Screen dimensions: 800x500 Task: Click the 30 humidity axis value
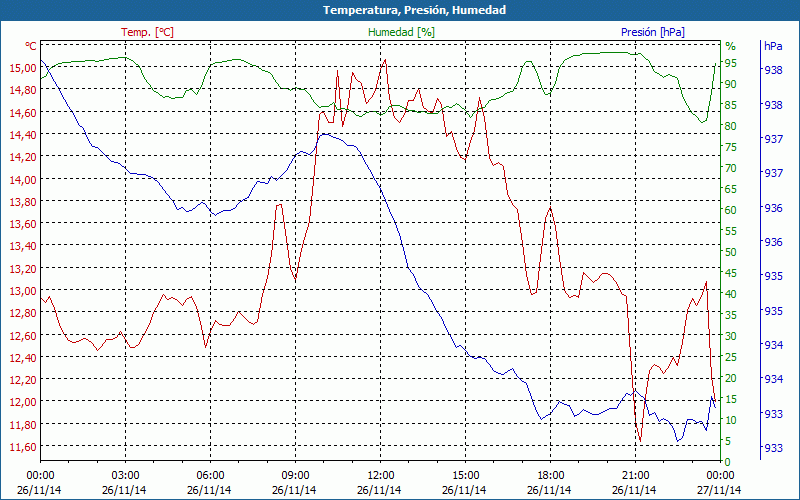(731, 336)
